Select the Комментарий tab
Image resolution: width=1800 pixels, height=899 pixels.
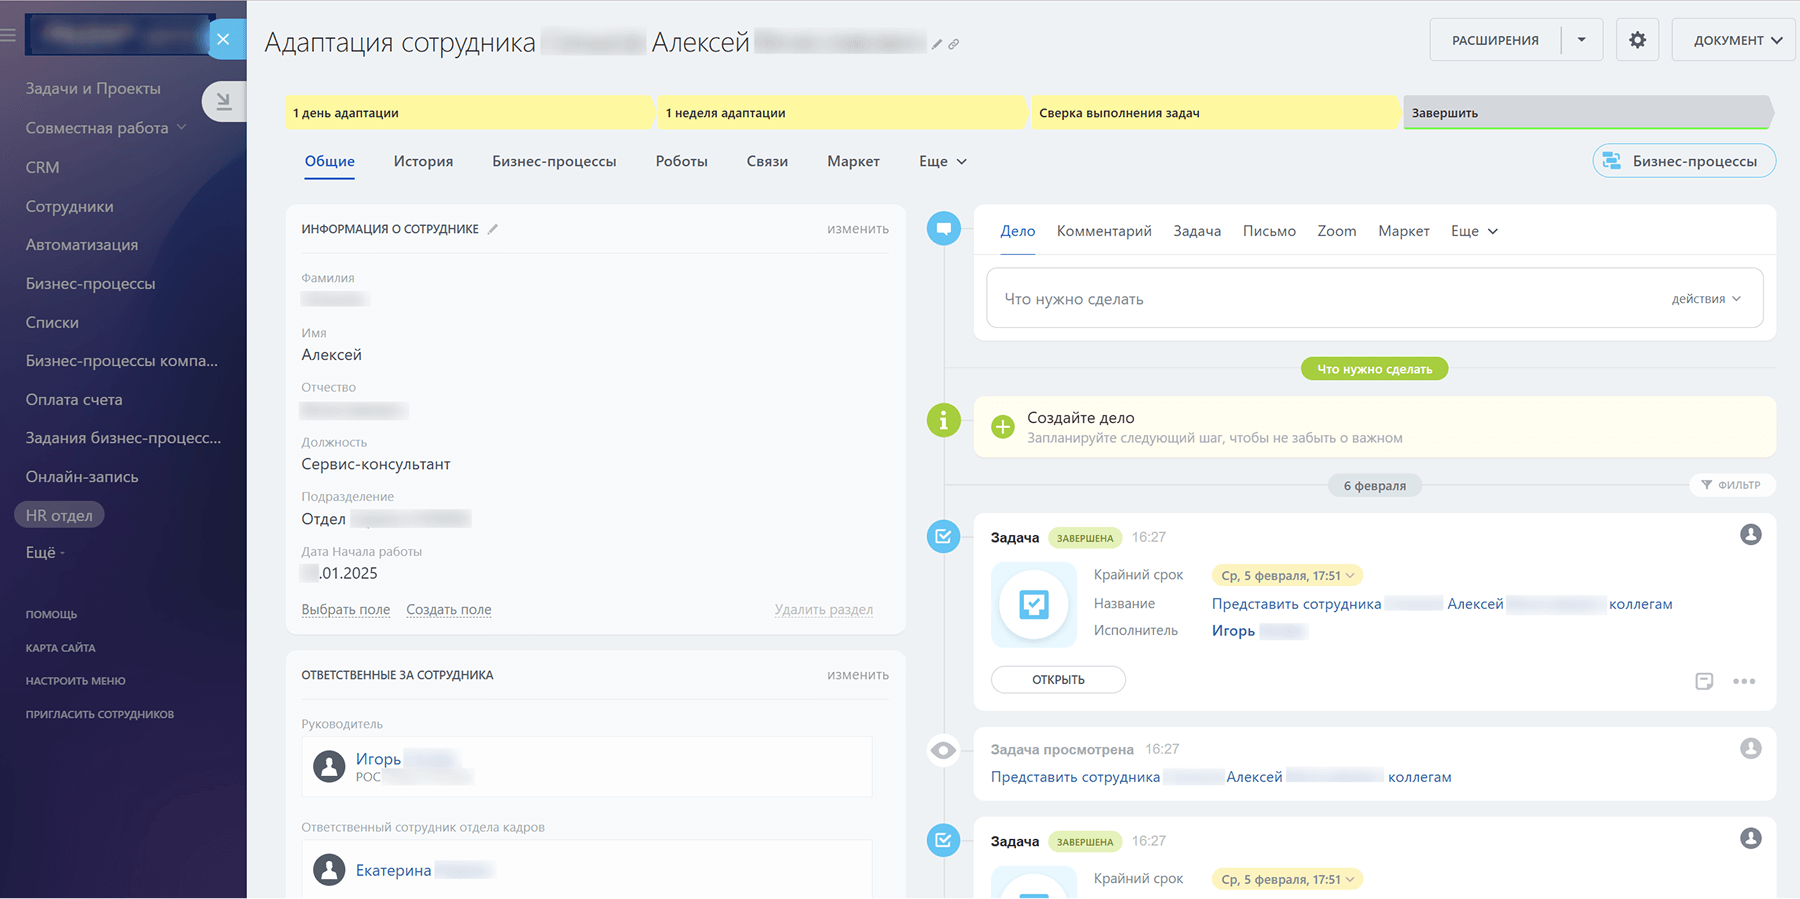coord(1104,231)
